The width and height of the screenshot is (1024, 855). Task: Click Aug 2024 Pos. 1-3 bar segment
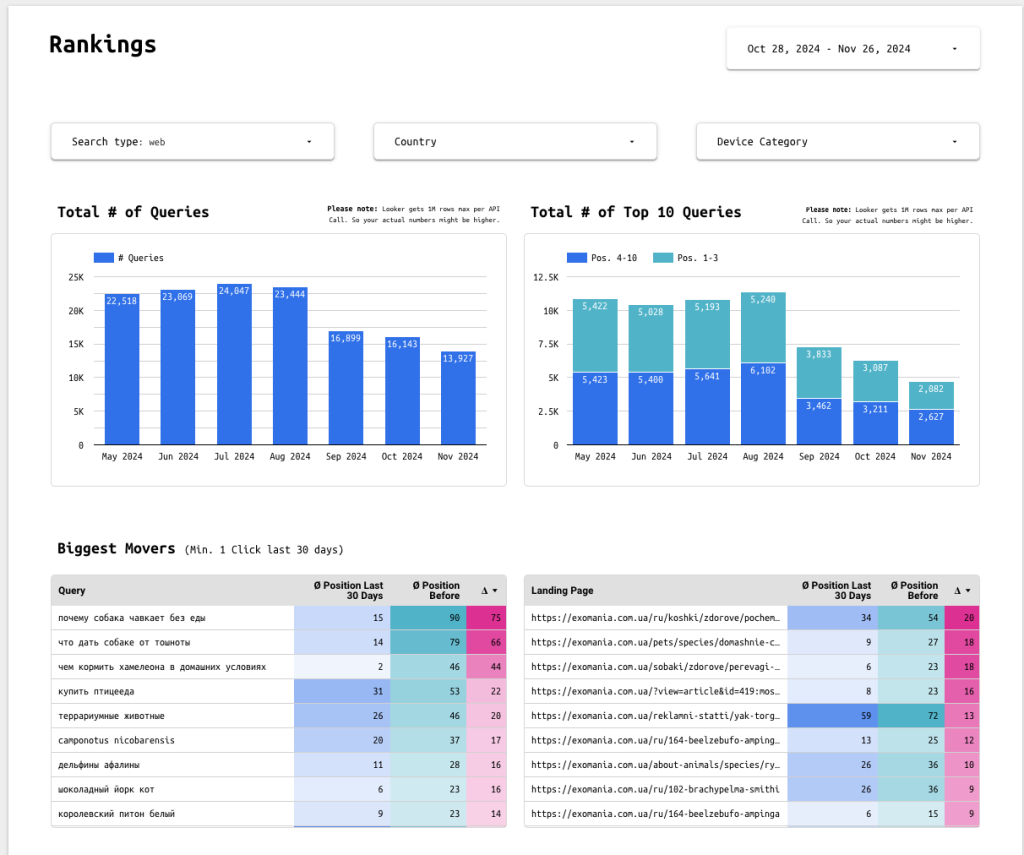pyautogui.click(x=763, y=327)
